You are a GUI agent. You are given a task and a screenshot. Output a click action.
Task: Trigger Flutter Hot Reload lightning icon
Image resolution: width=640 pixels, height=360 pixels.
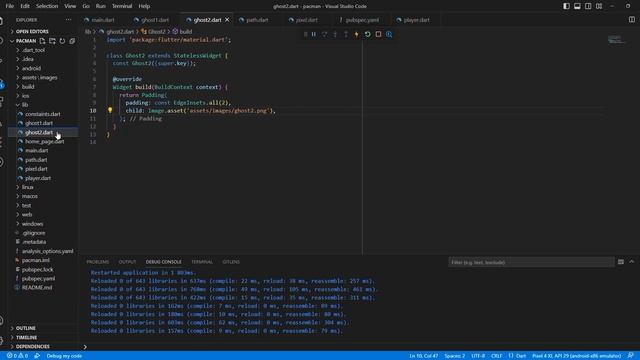point(356,35)
